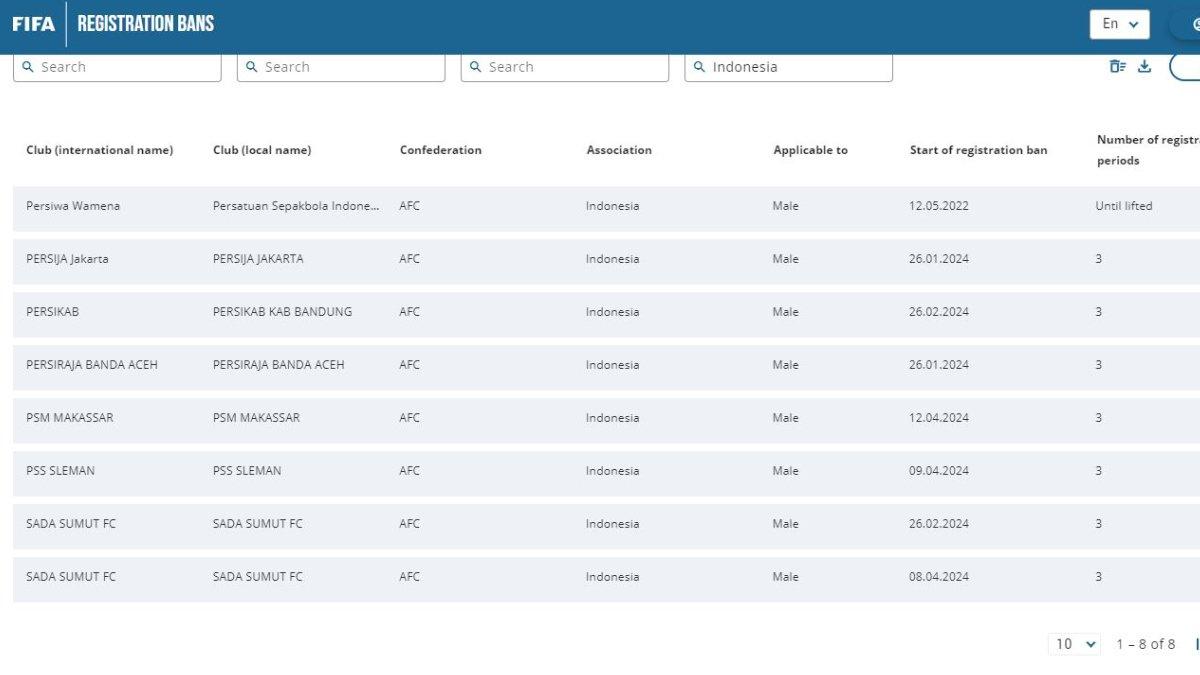The image size is (1200, 675).
Task: Sort by the Applicable to column header
Action: (x=810, y=150)
